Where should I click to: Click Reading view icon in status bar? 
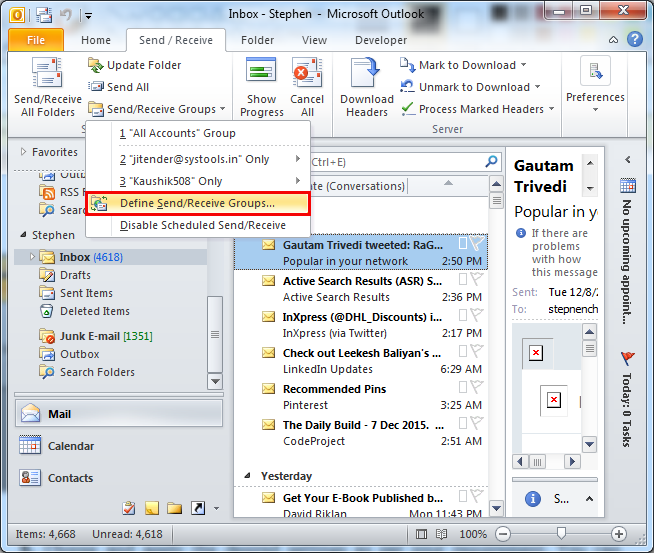(441, 534)
